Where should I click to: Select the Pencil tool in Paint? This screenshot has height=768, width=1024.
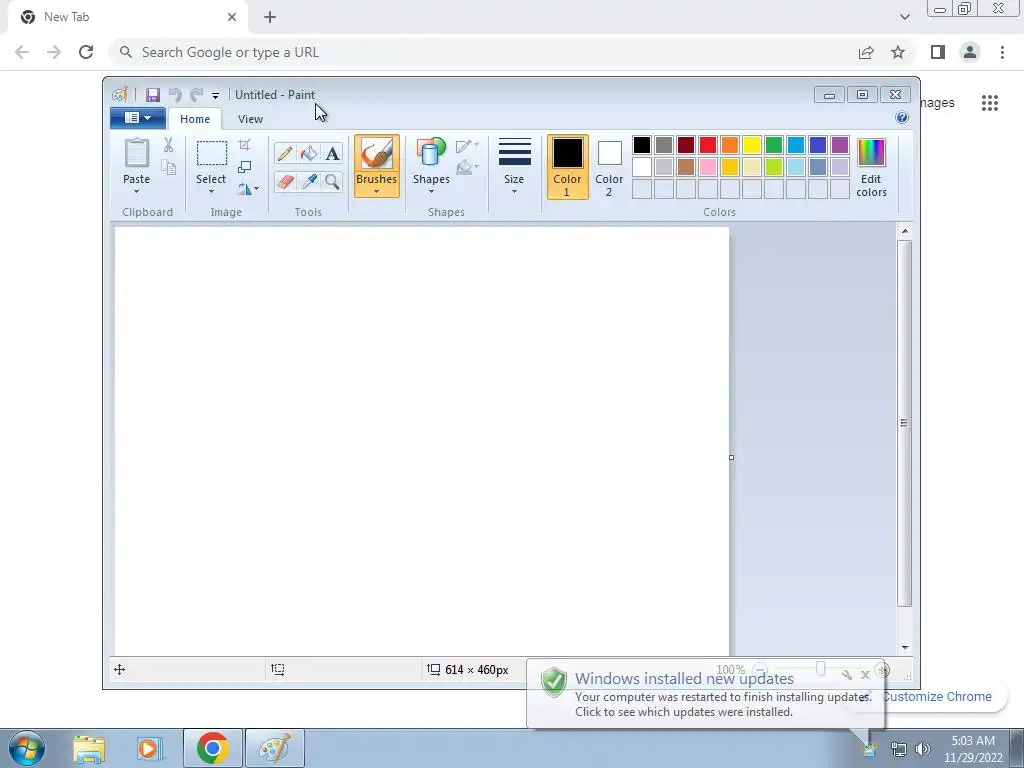click(285, 153)
